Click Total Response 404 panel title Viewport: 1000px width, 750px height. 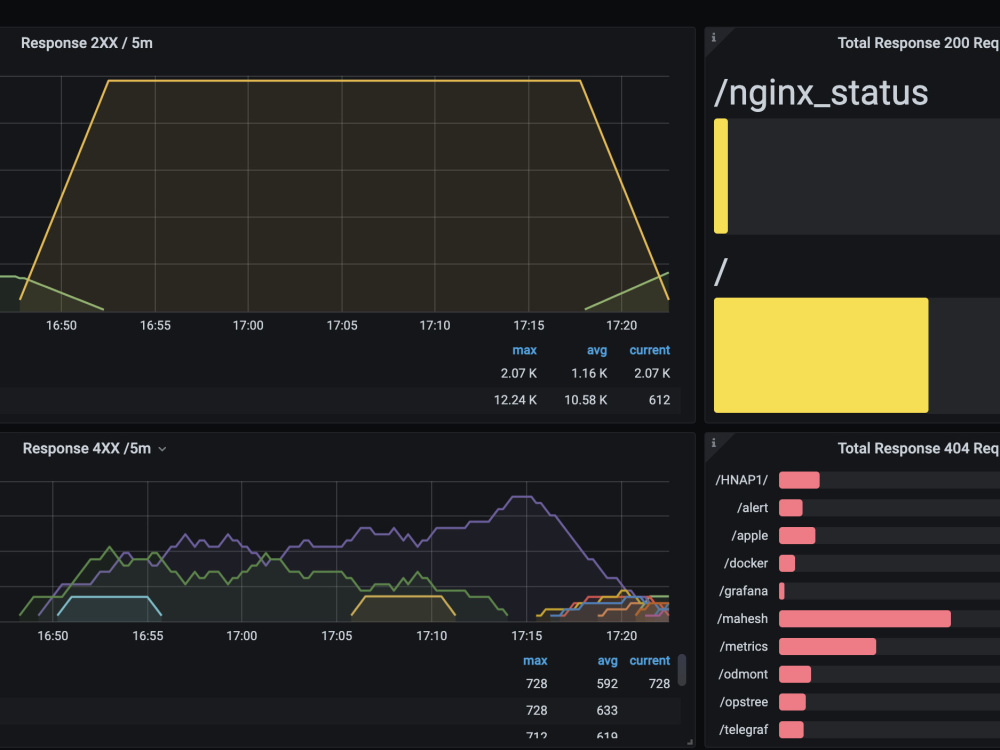(x=918, y=448)
